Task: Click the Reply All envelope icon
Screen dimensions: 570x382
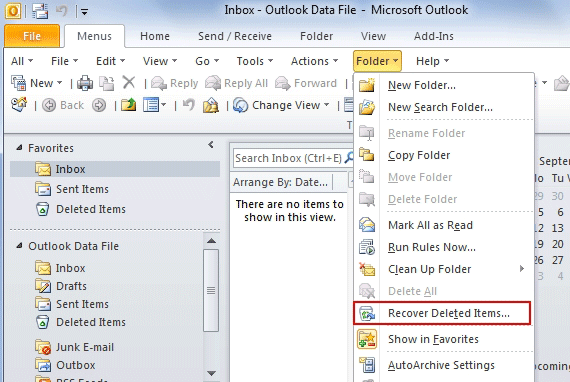Action: (213, 83)
